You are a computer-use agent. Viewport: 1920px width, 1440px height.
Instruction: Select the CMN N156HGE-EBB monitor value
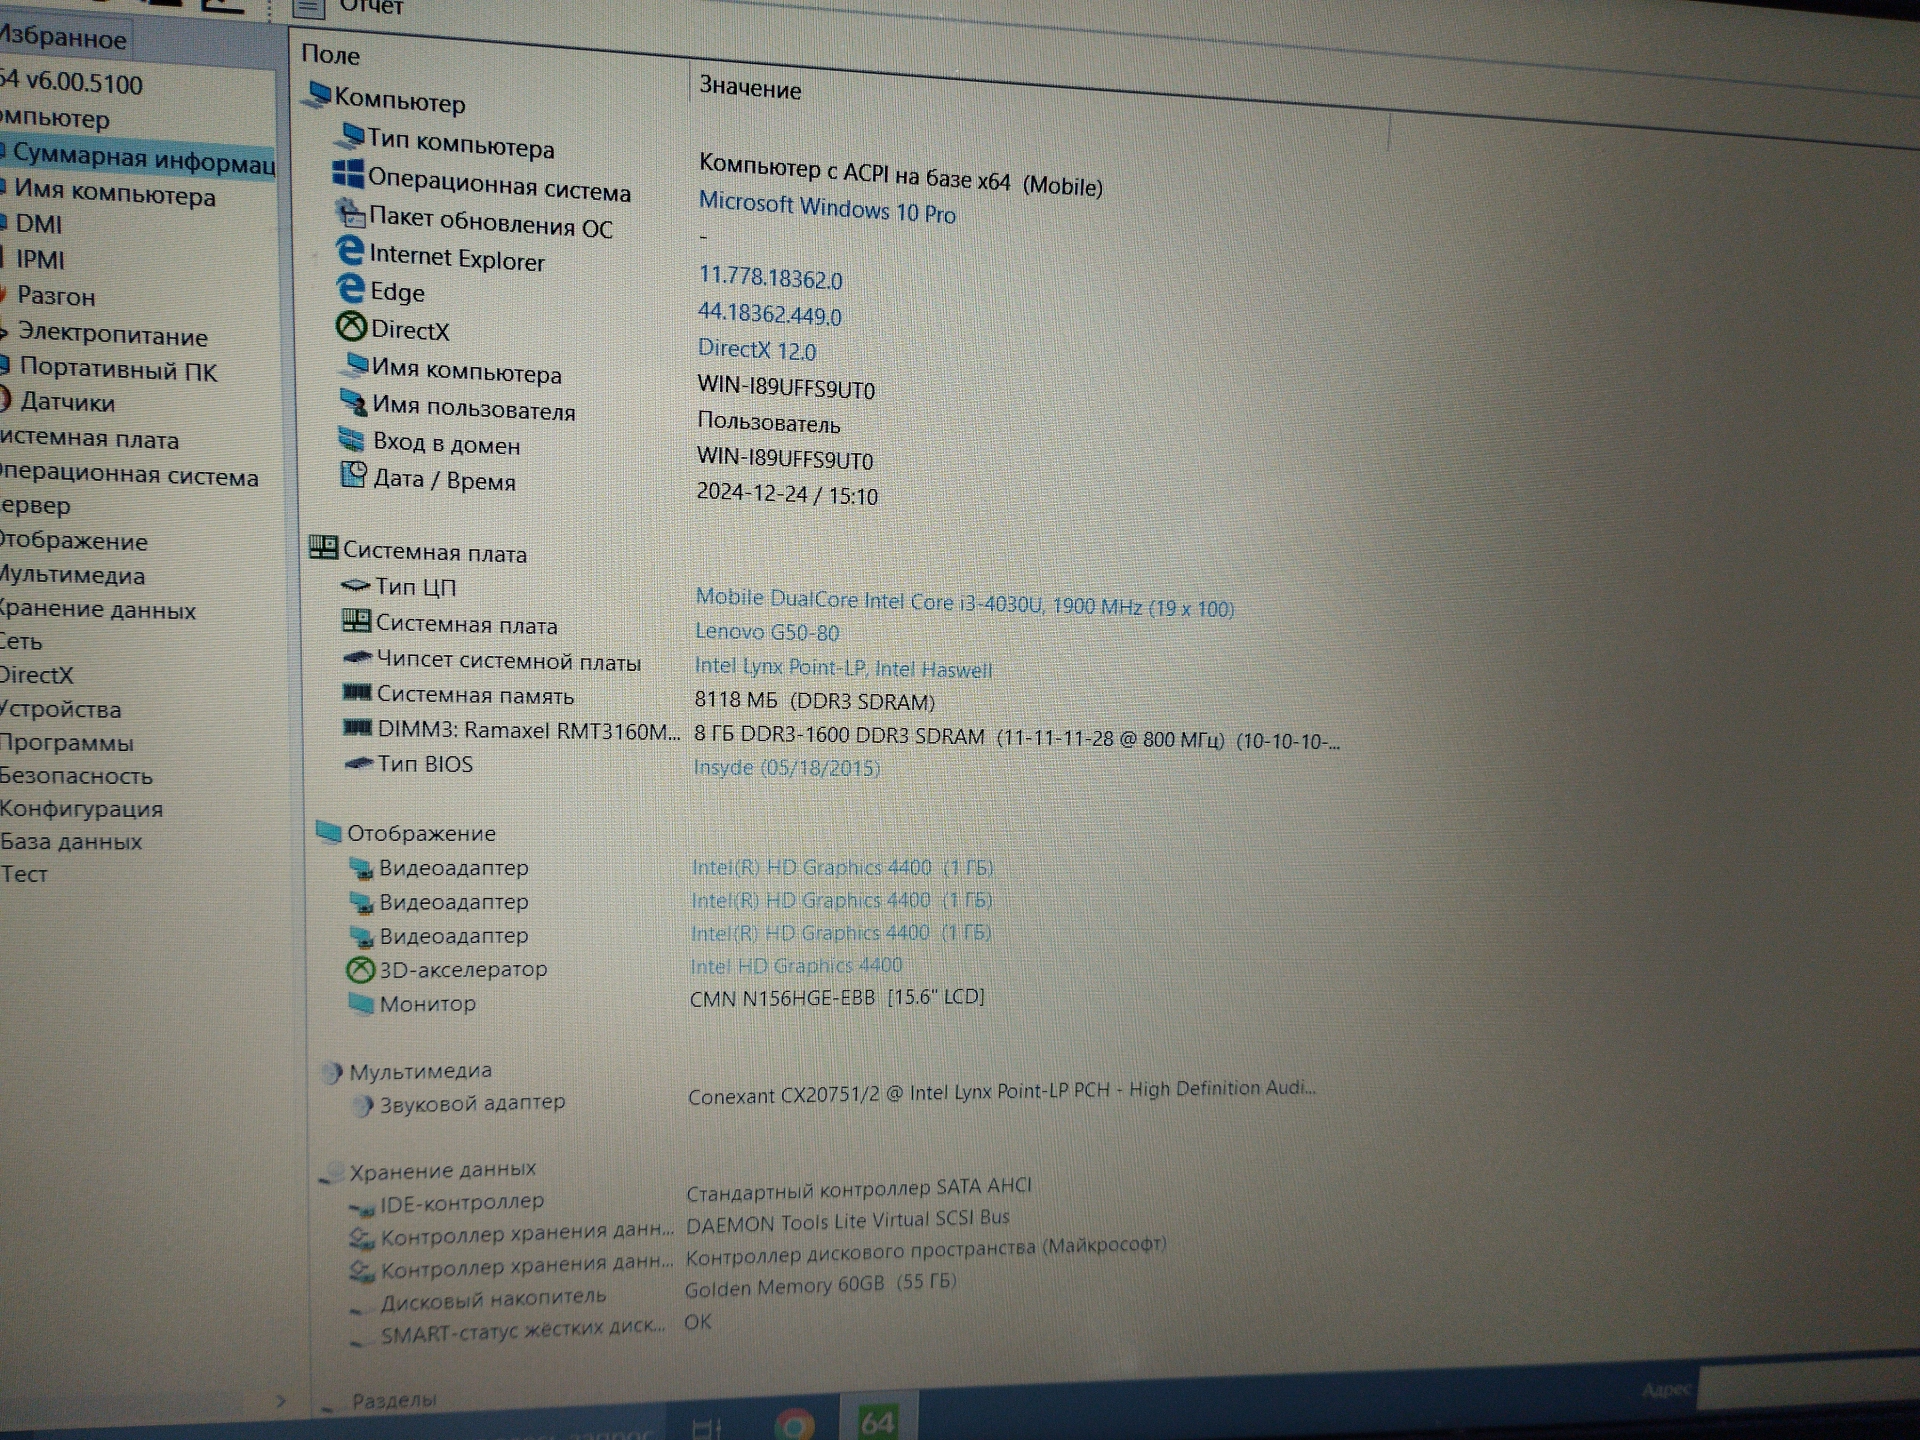pyautogui.click(x=837, y=998)
